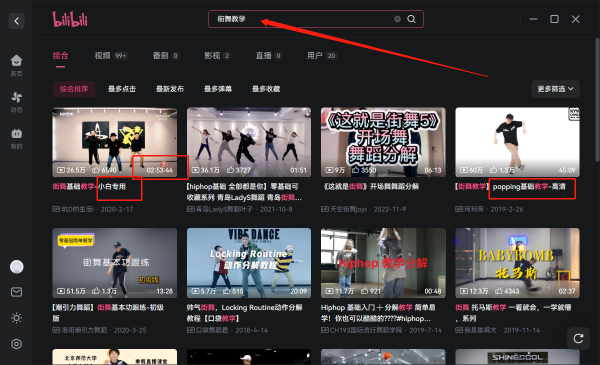Open the bilibili logo home

70,19
